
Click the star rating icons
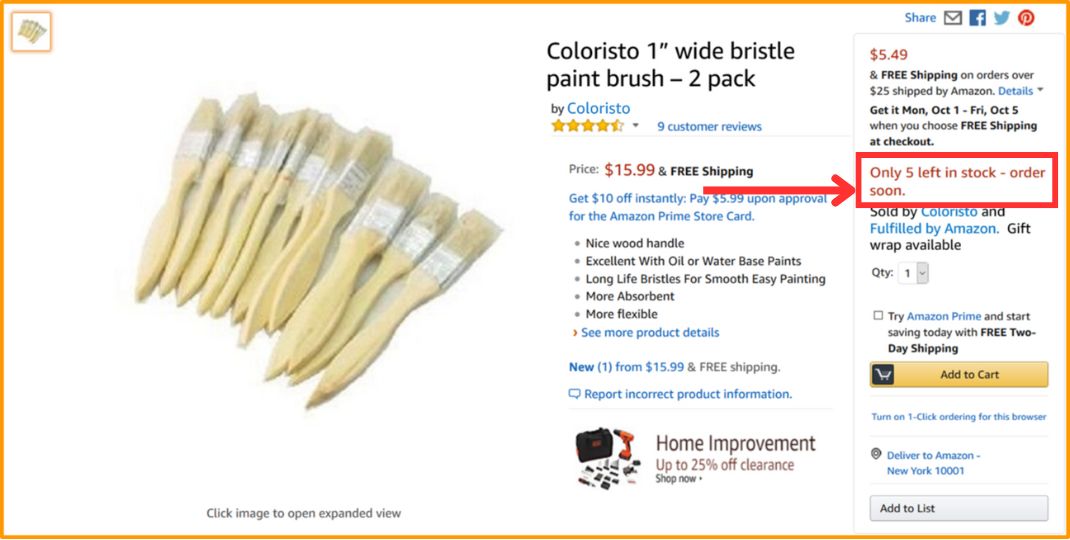588,126
